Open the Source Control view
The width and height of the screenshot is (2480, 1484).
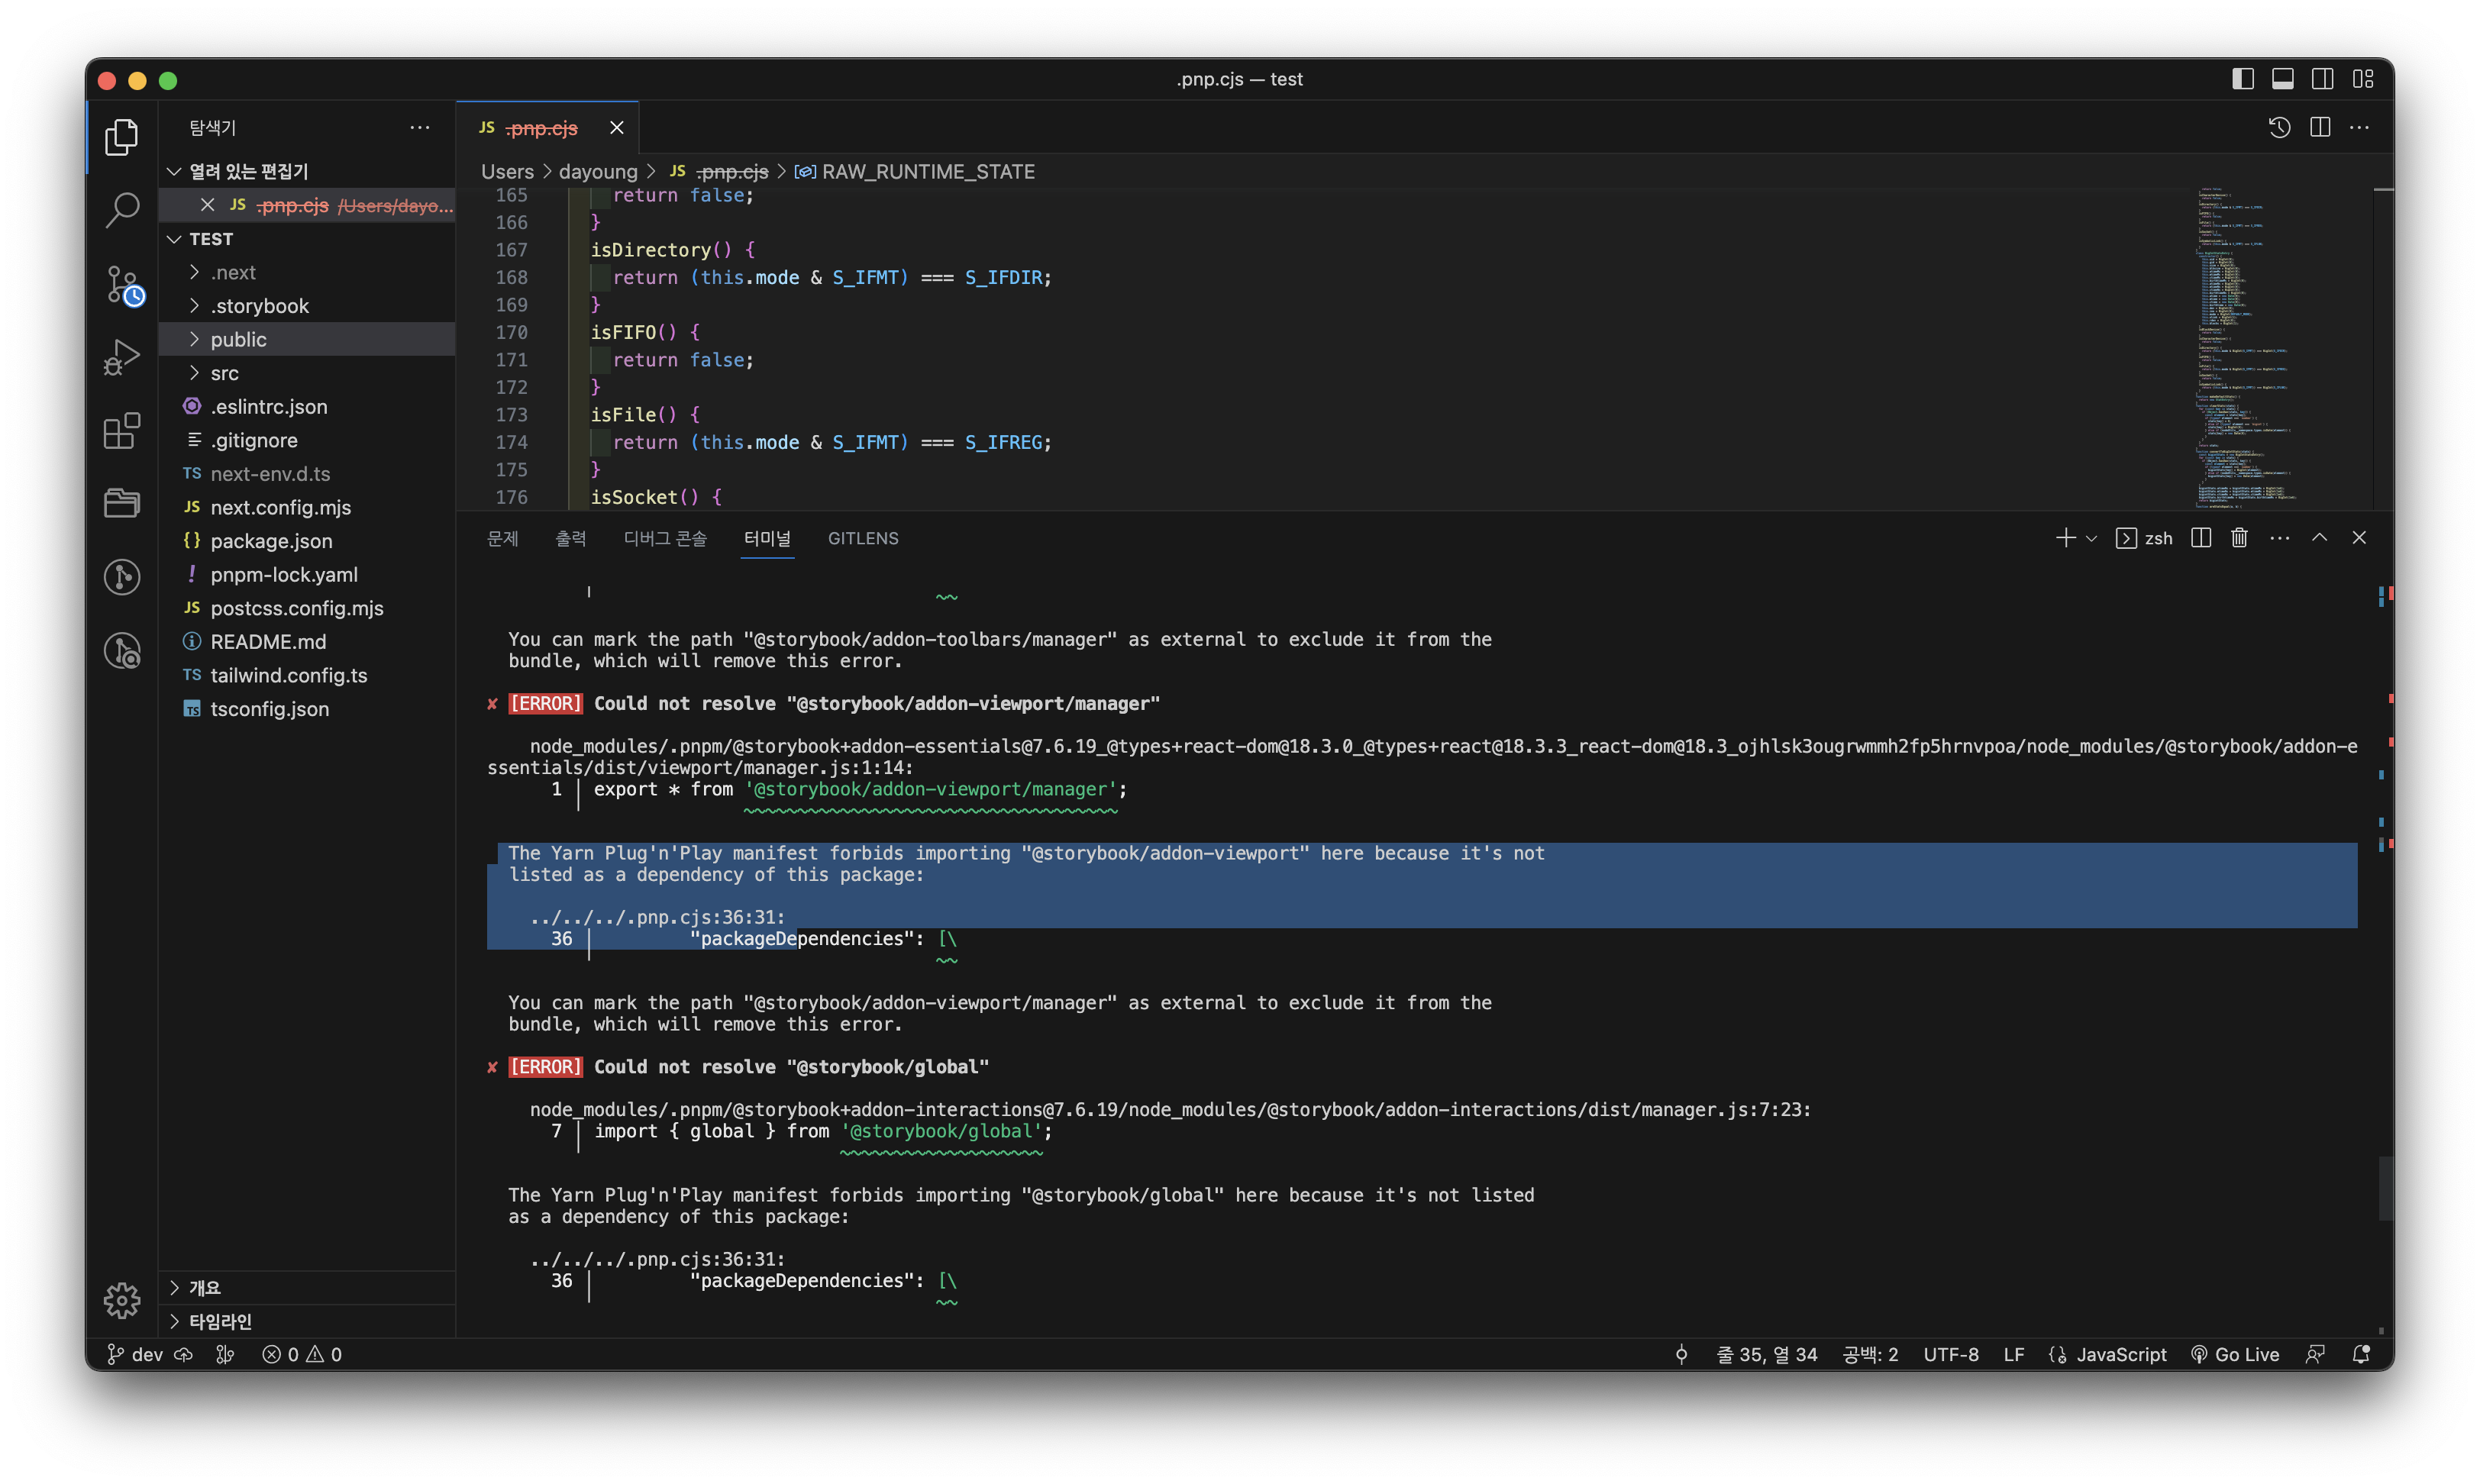(x=122, y=284)
